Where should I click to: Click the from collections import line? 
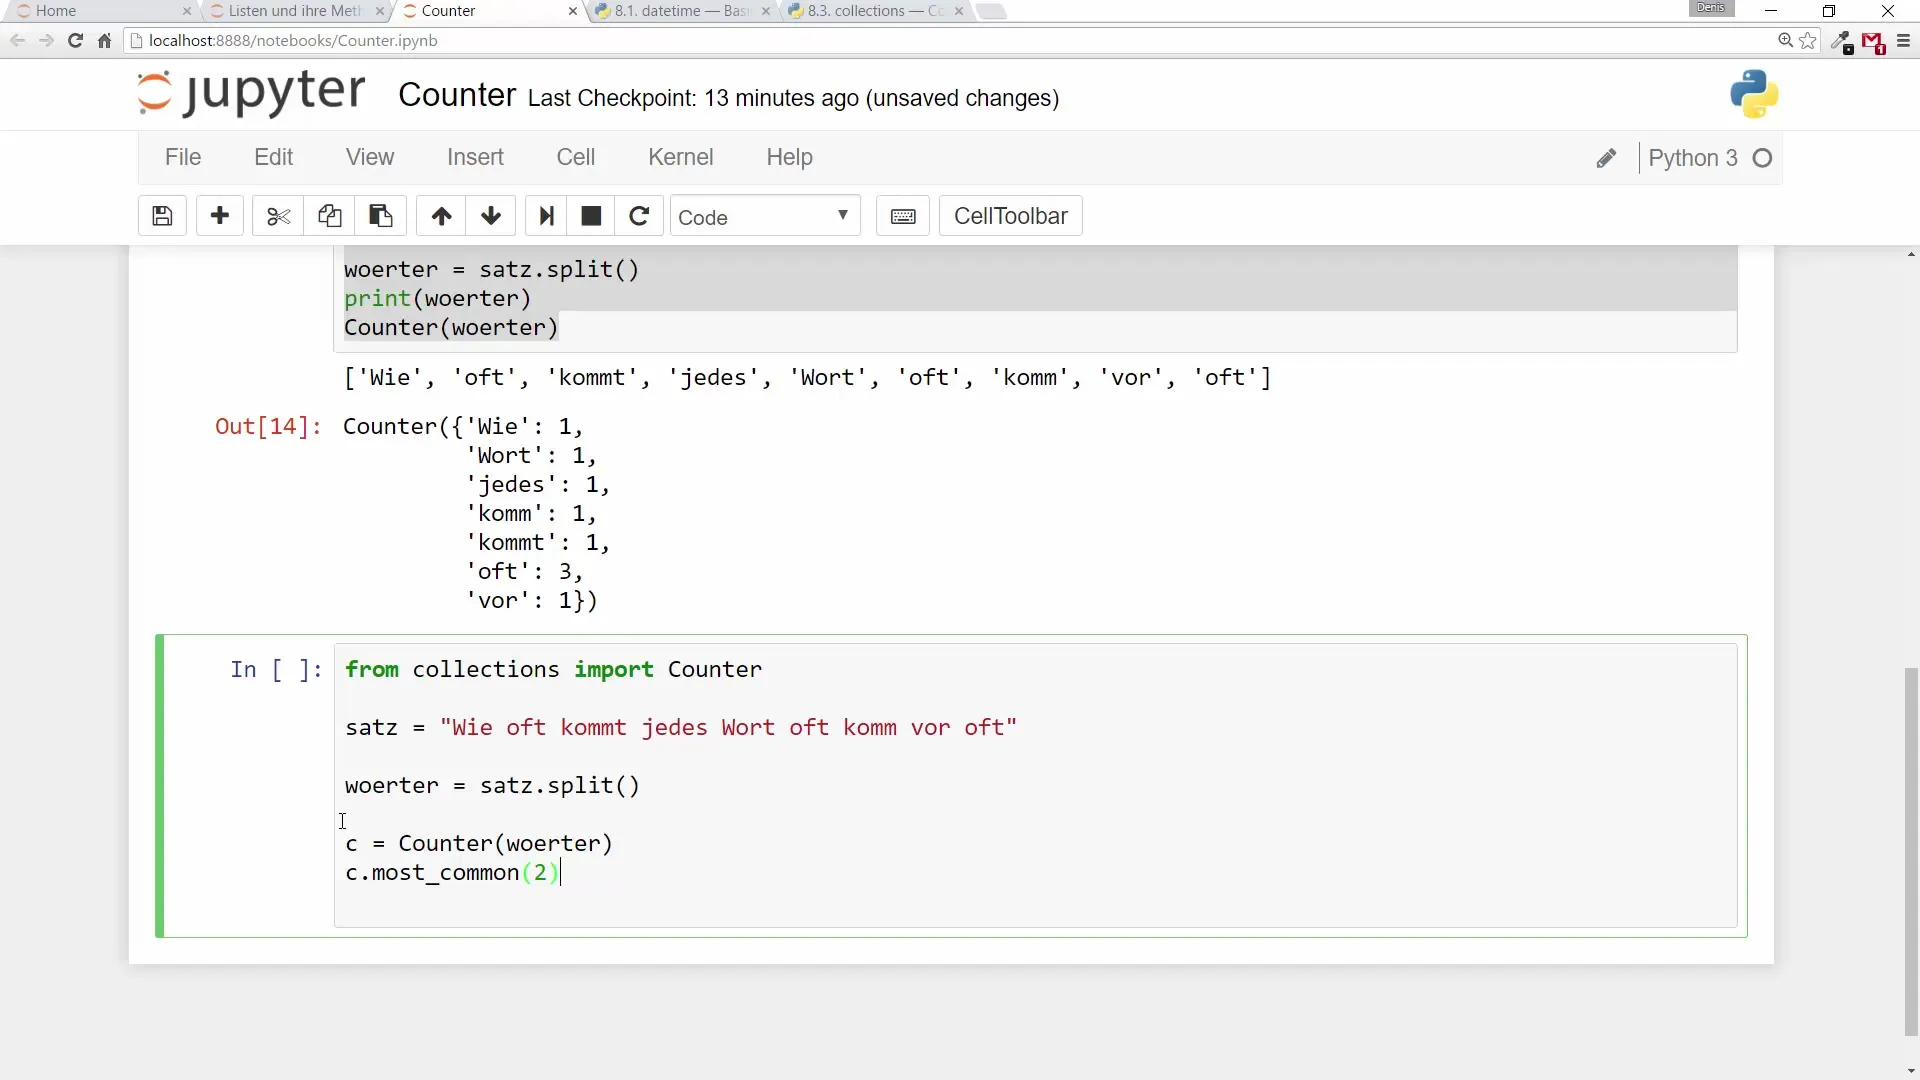tap(553, 669)
